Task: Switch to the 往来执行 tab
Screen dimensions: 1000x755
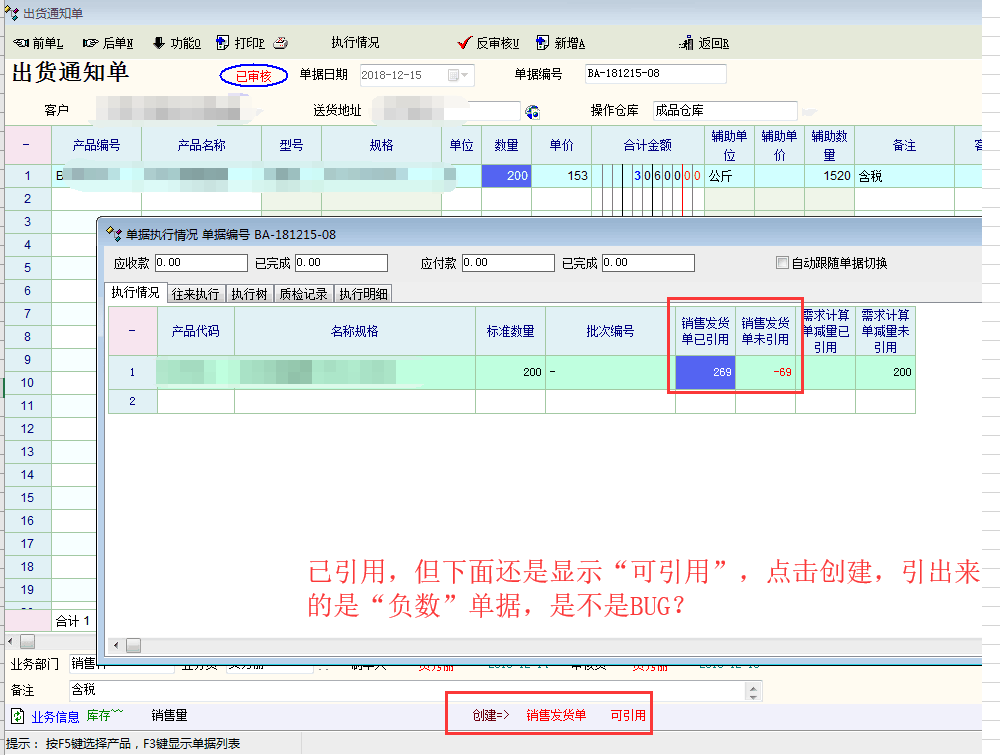Action: (195, 293)
